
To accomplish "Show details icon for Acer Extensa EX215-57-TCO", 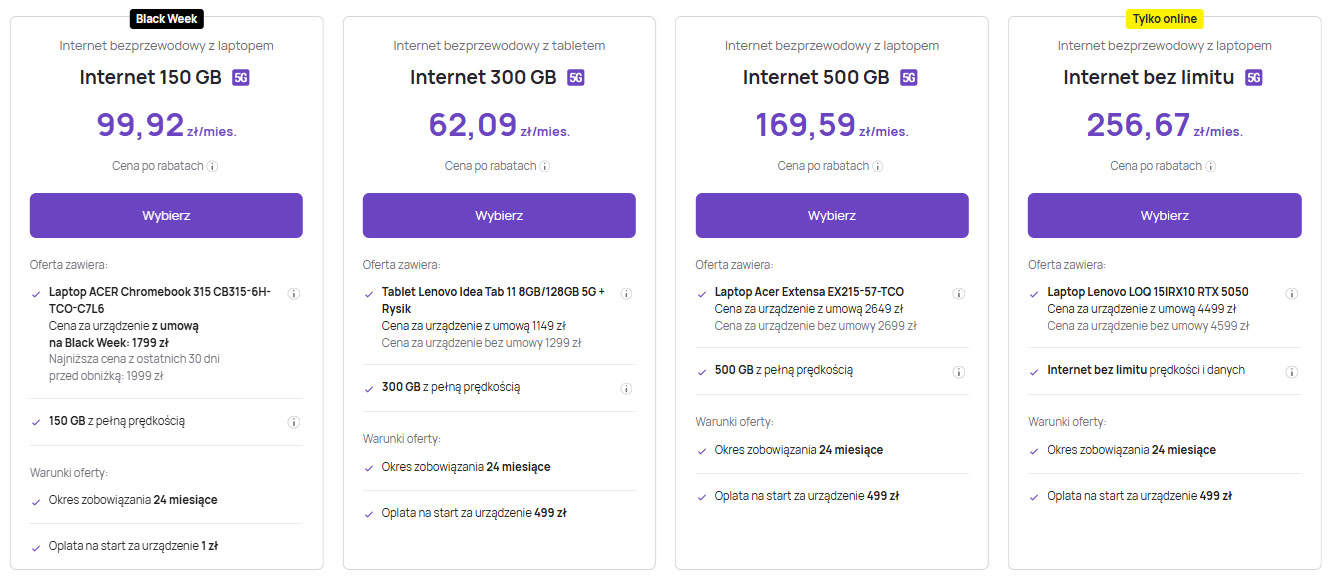I will coord(959,293).
